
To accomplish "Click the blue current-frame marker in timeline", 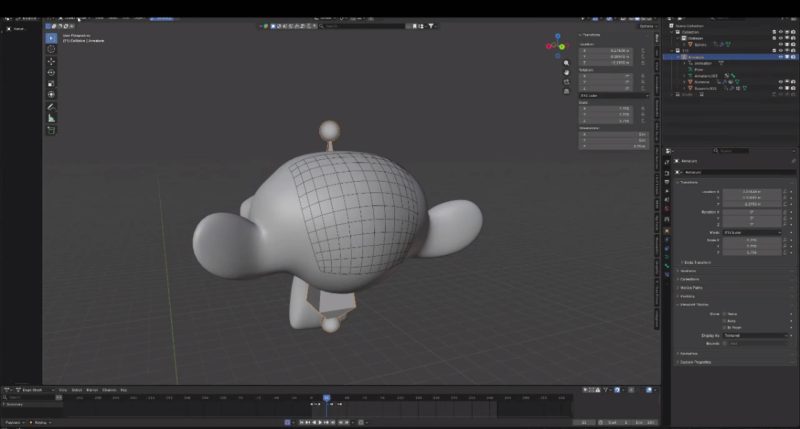I will [326, 397].
